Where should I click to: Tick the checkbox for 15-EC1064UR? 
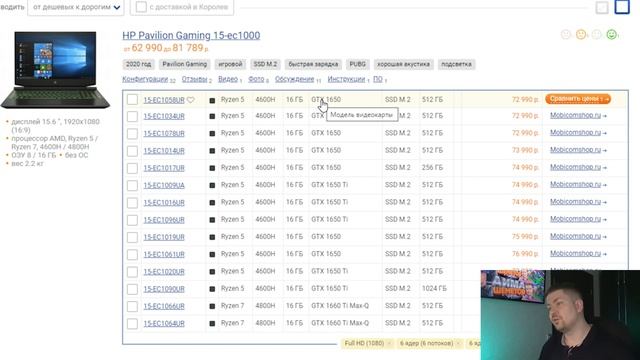(132, 324)
